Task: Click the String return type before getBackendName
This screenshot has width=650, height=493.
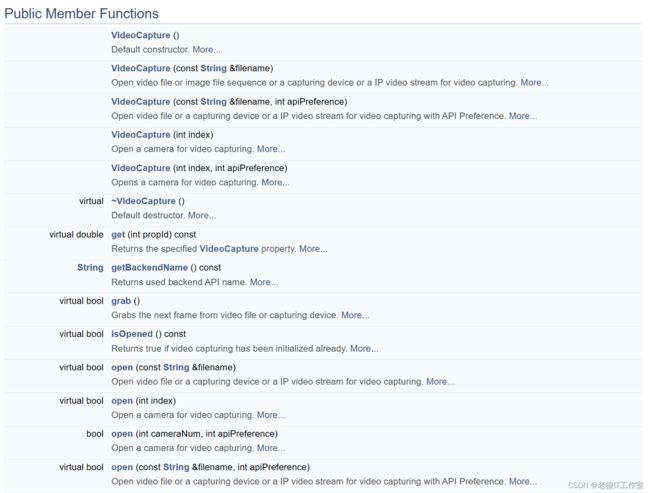Action: tap(90, 268)
